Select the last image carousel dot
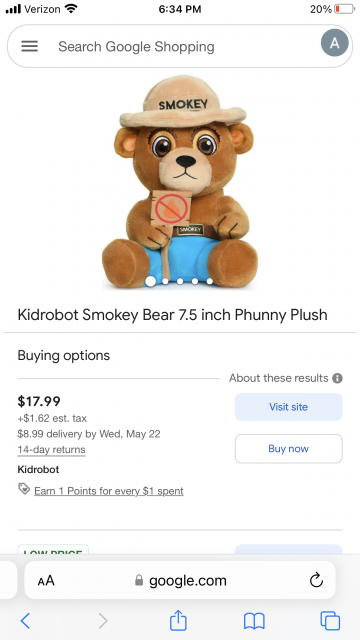360x640 pixels. pos(209,281)
